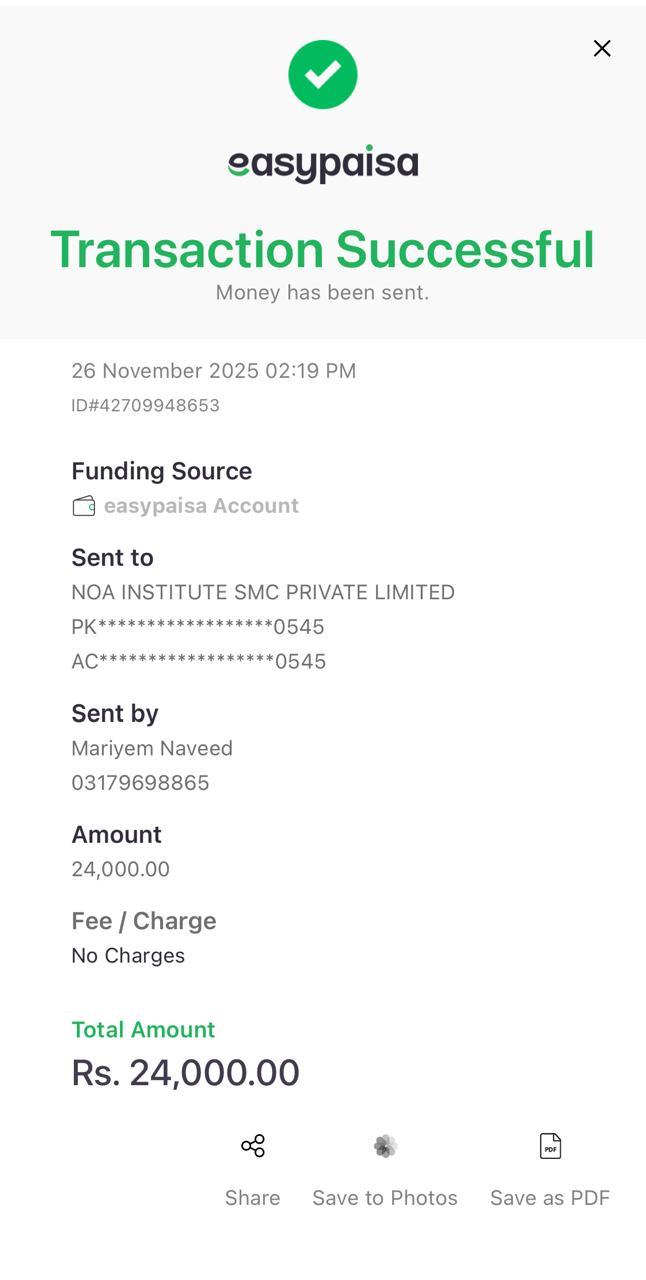Tap the Save as PDF icon

click(550, 1146)
